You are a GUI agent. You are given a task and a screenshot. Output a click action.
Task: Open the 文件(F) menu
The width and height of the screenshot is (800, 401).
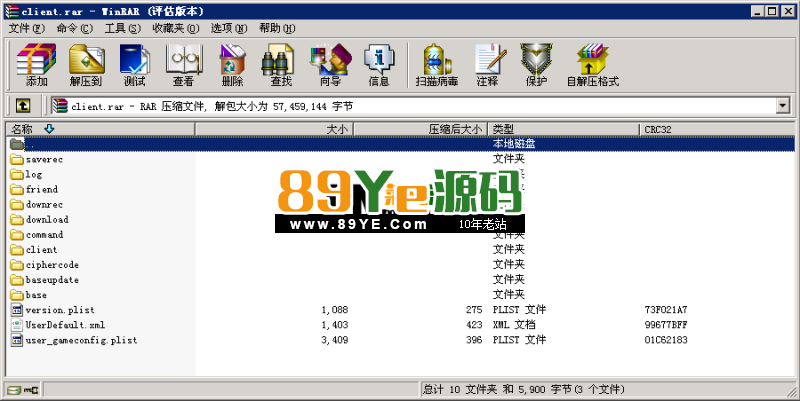tap(27, 28)
